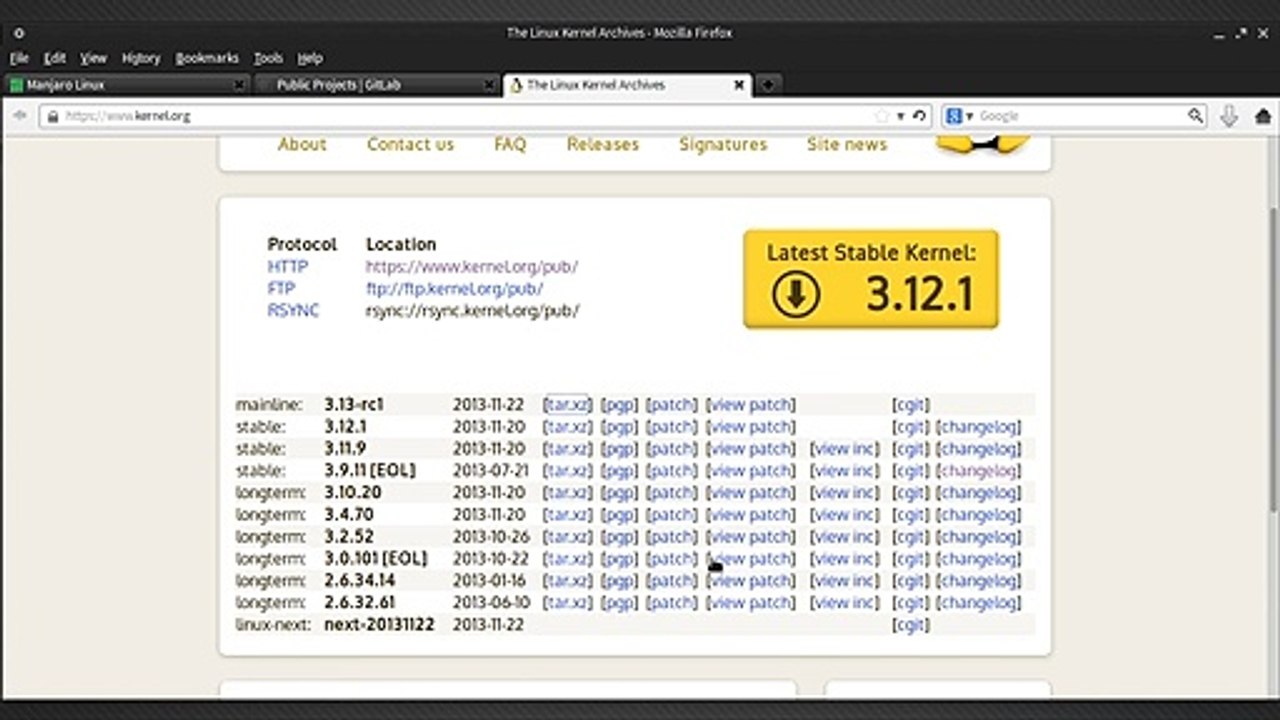Select The Linux Kernel Archives tab

point(627,85)
